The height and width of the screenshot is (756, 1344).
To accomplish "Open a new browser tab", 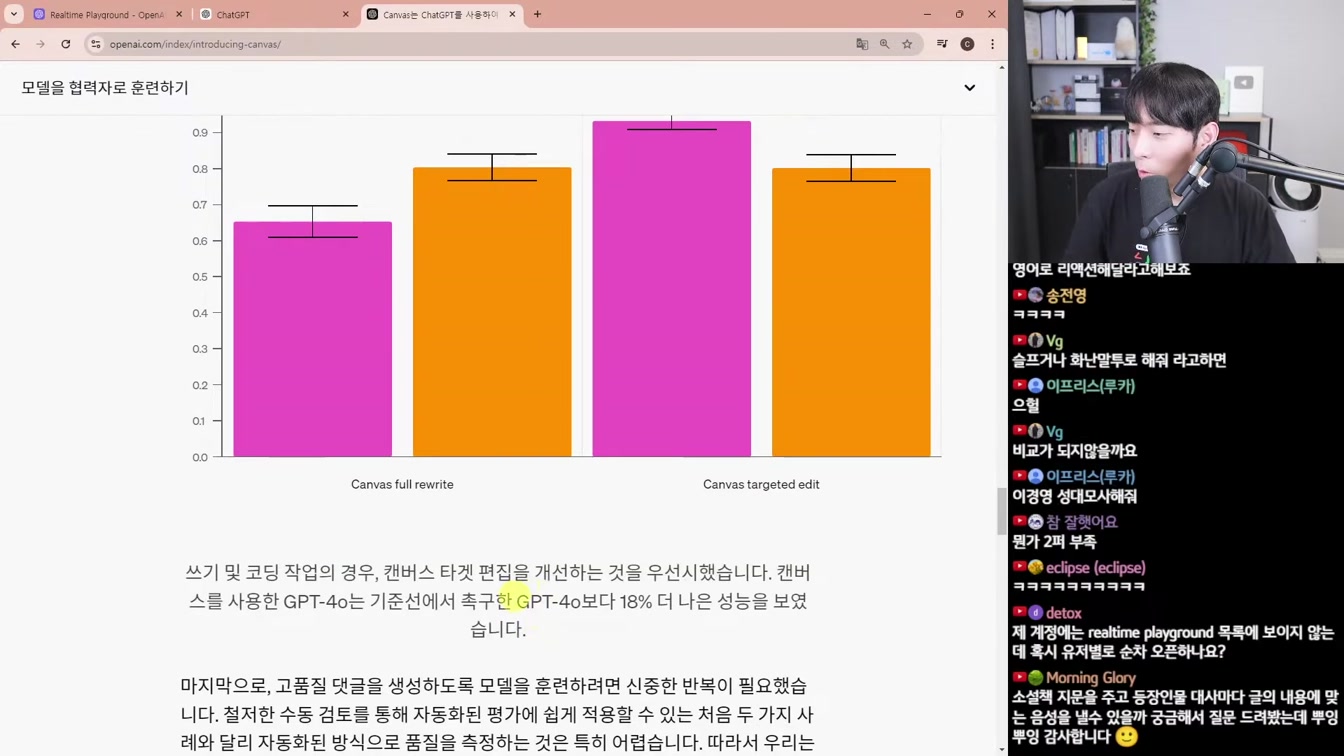I will tap(537, 15).
